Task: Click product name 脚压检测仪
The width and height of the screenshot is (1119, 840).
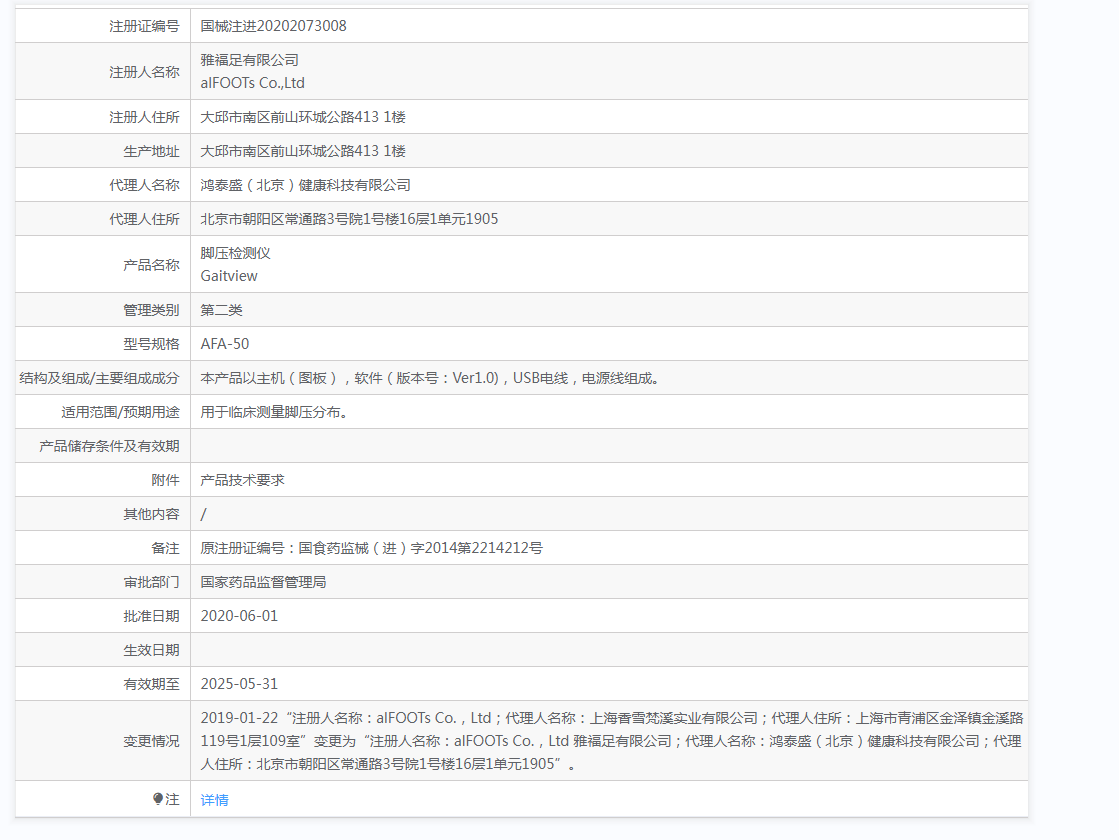Action: pyautogui.click(x=236, y=253)
